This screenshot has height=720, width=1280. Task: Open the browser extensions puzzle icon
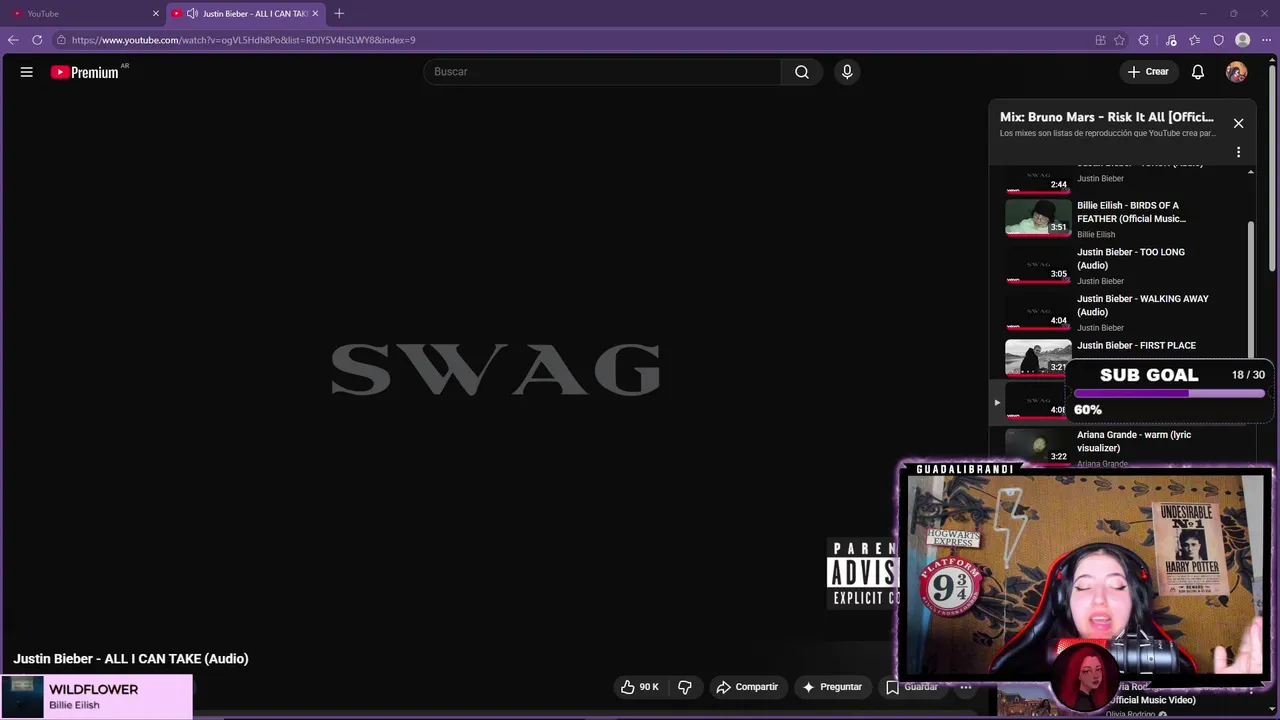(x=1144, y=40)
